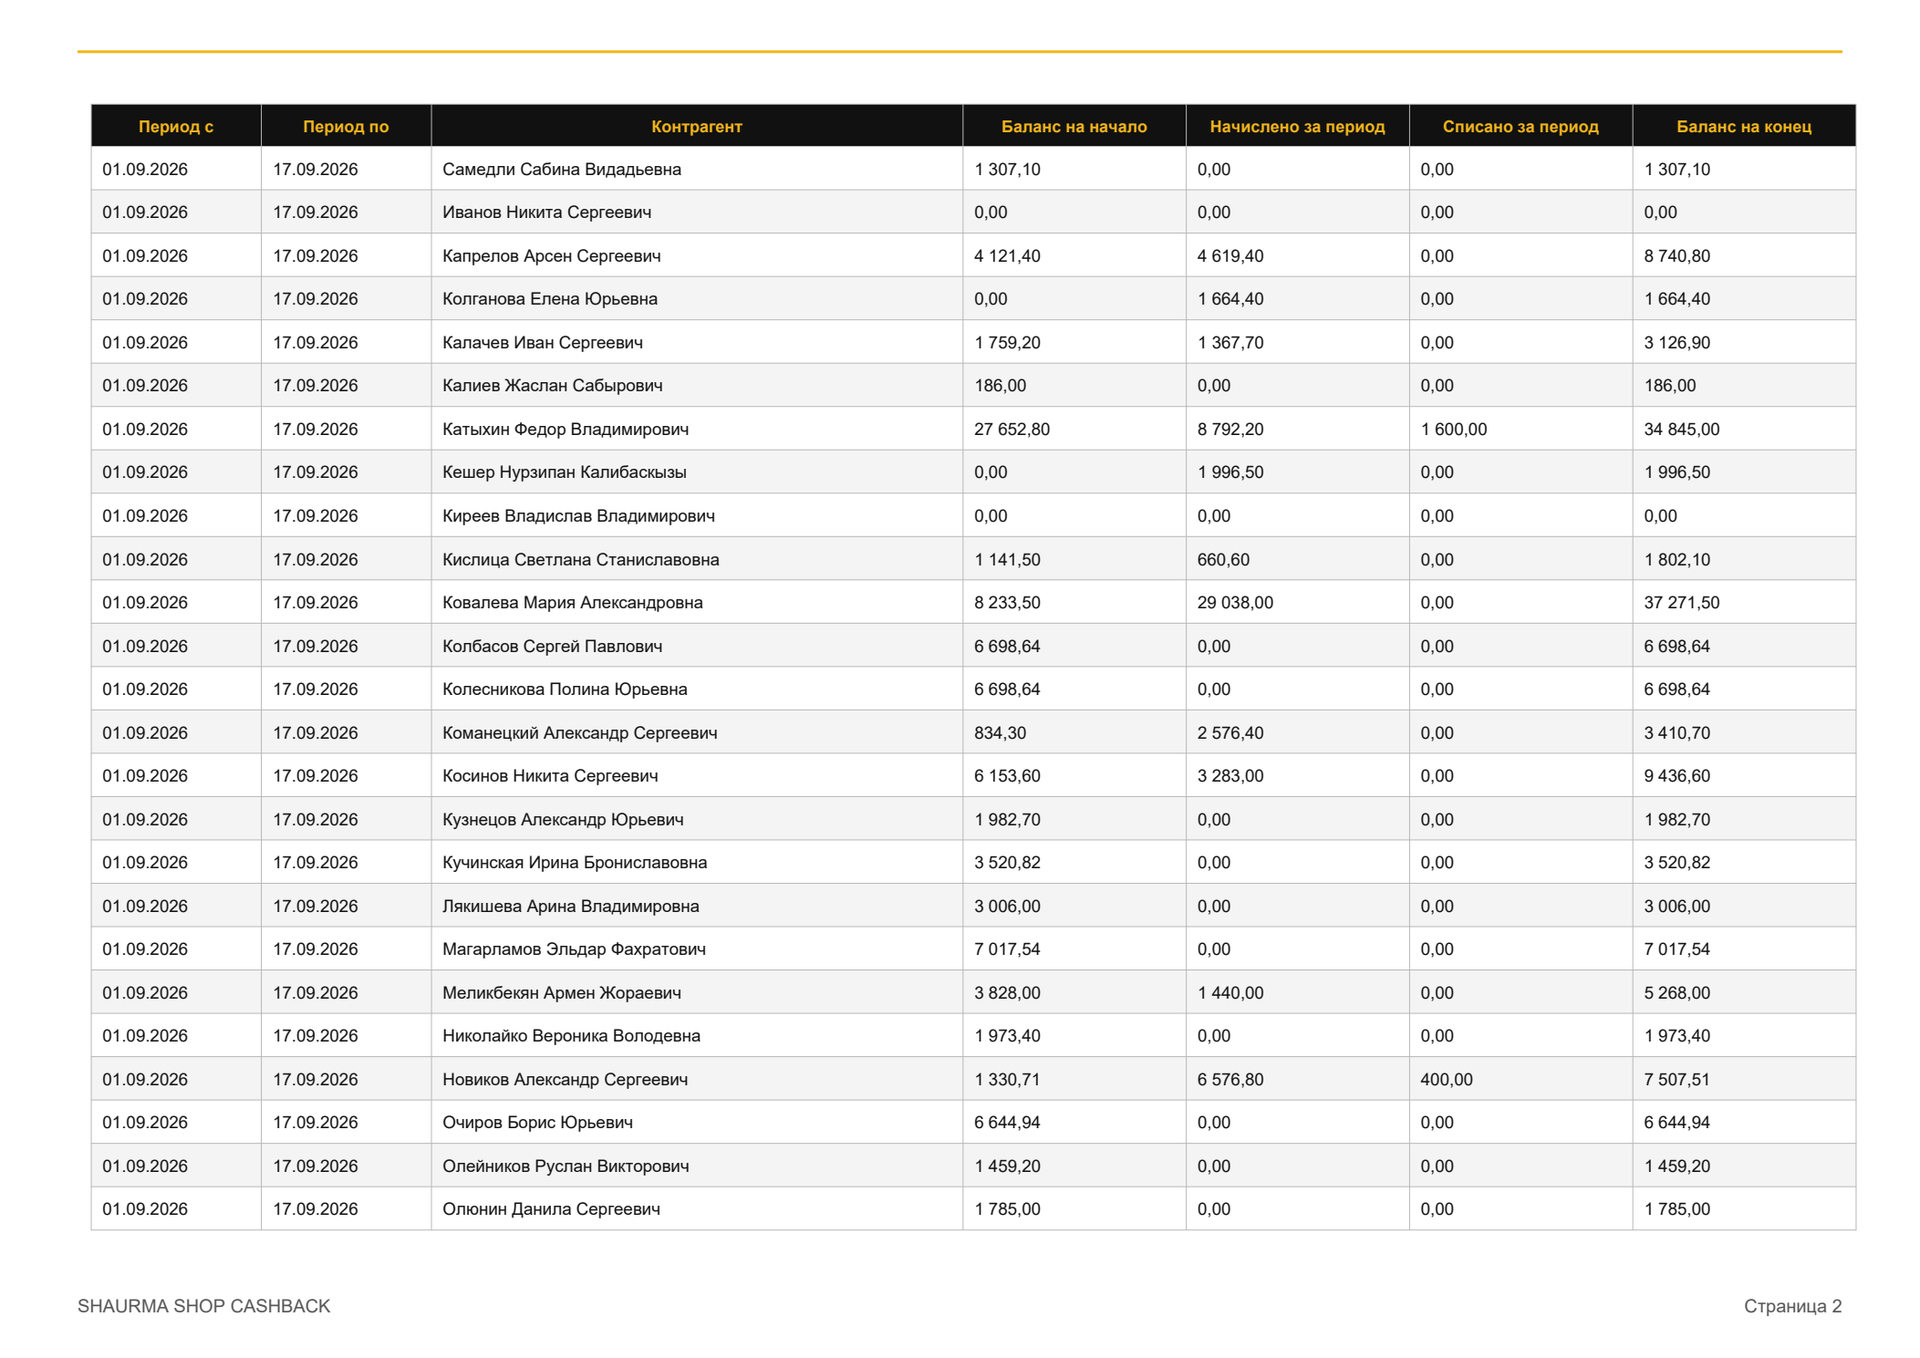Viewport: 1920px width, 1358px height.
Task: Select the Меликбекян Армен Жораевич cell
Action: [x=697, y=992]
